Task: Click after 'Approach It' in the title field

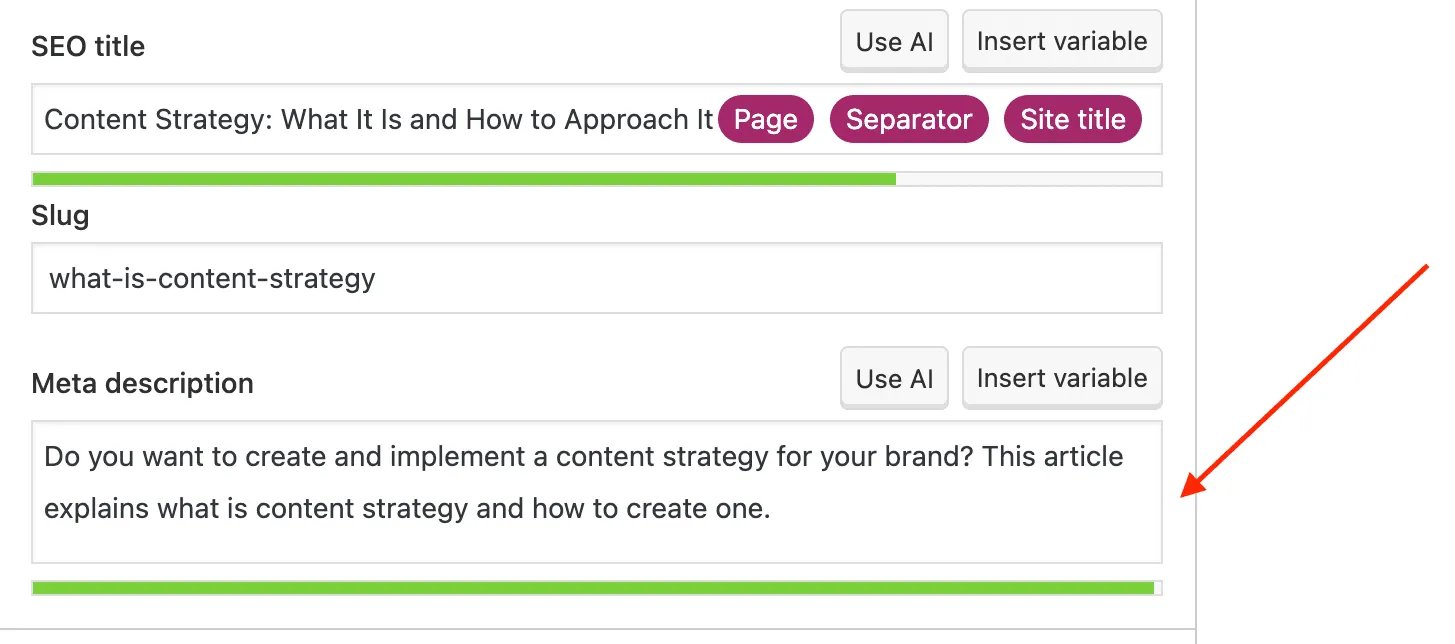Action: (x=715, y=119)
